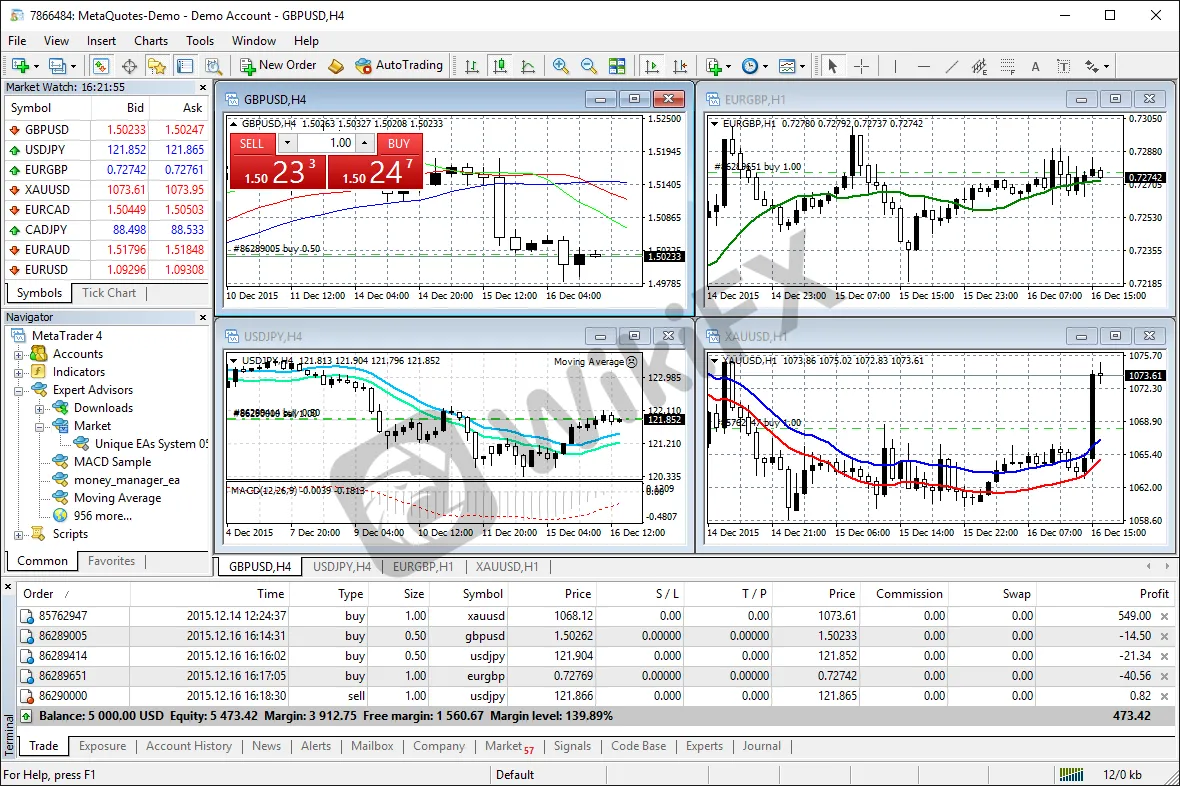Click the volume step up arrow
Image resolution: width=1180 pixels, height=786 pixels.
(x=363, y=143)
